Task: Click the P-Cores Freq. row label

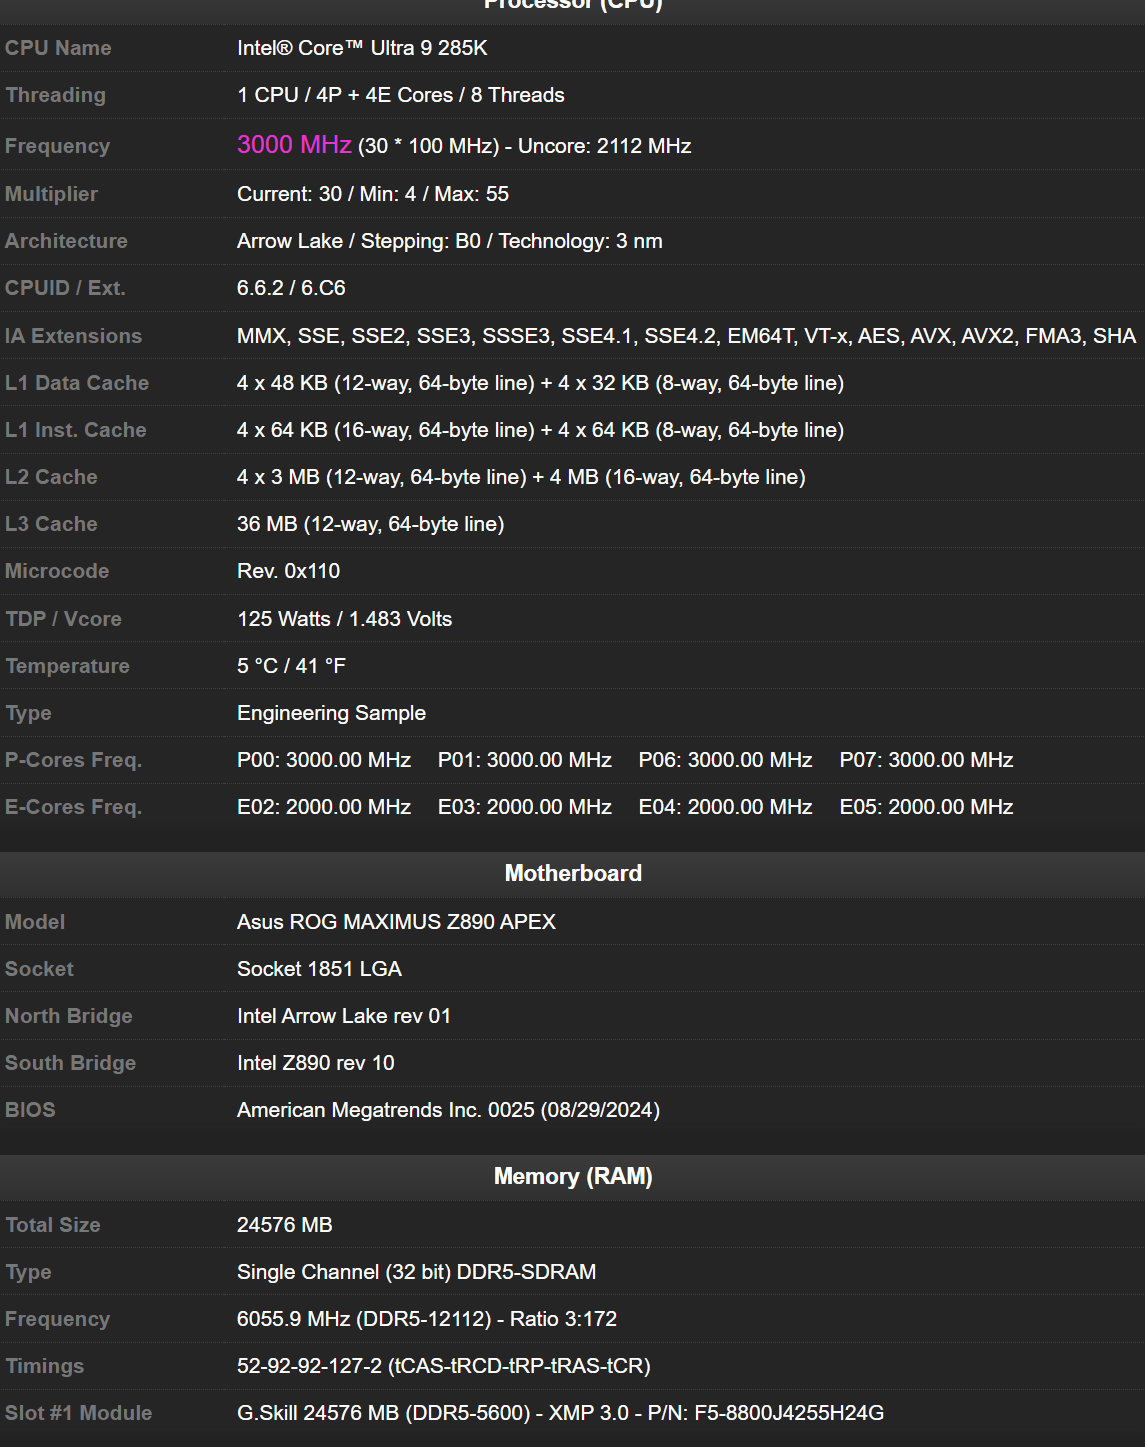Action: click(73, 760)
